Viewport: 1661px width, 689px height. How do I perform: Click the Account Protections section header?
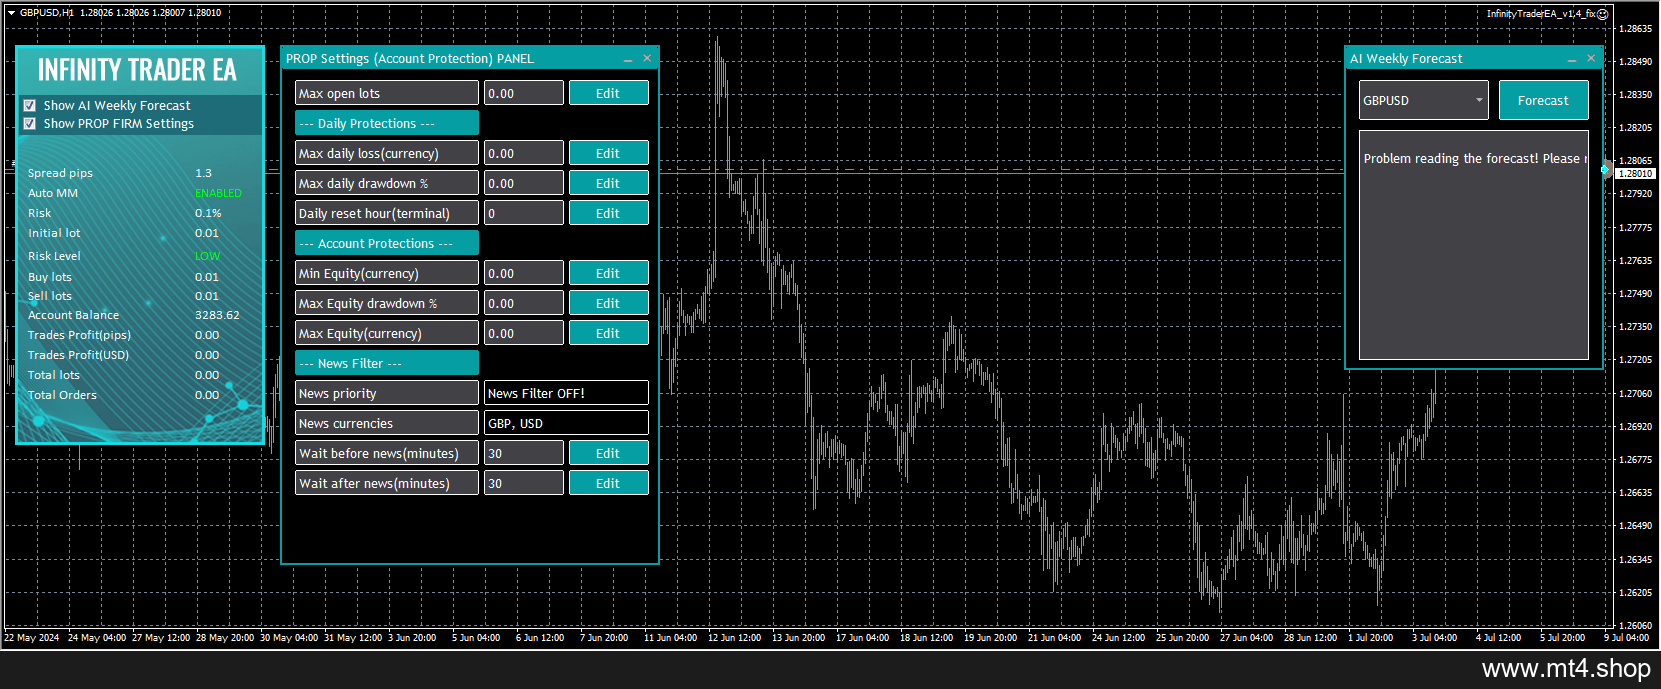click(387, 243)
